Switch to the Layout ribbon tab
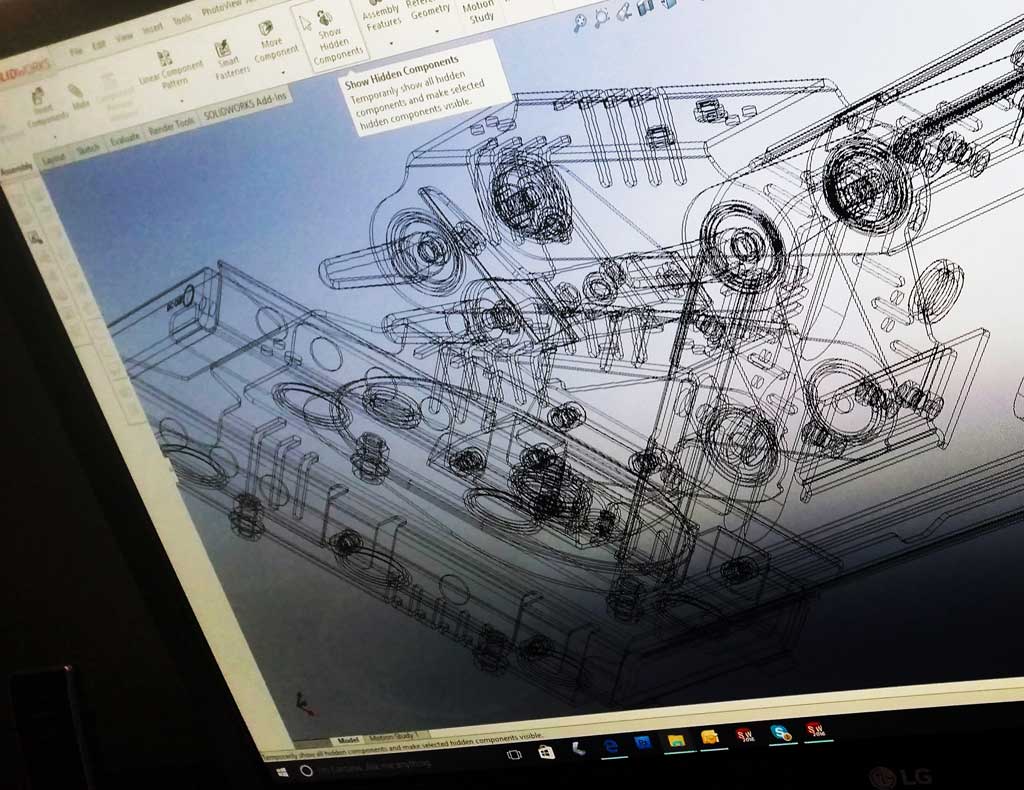The width and height of the screenshot is (1024, 790). (54, 158)
